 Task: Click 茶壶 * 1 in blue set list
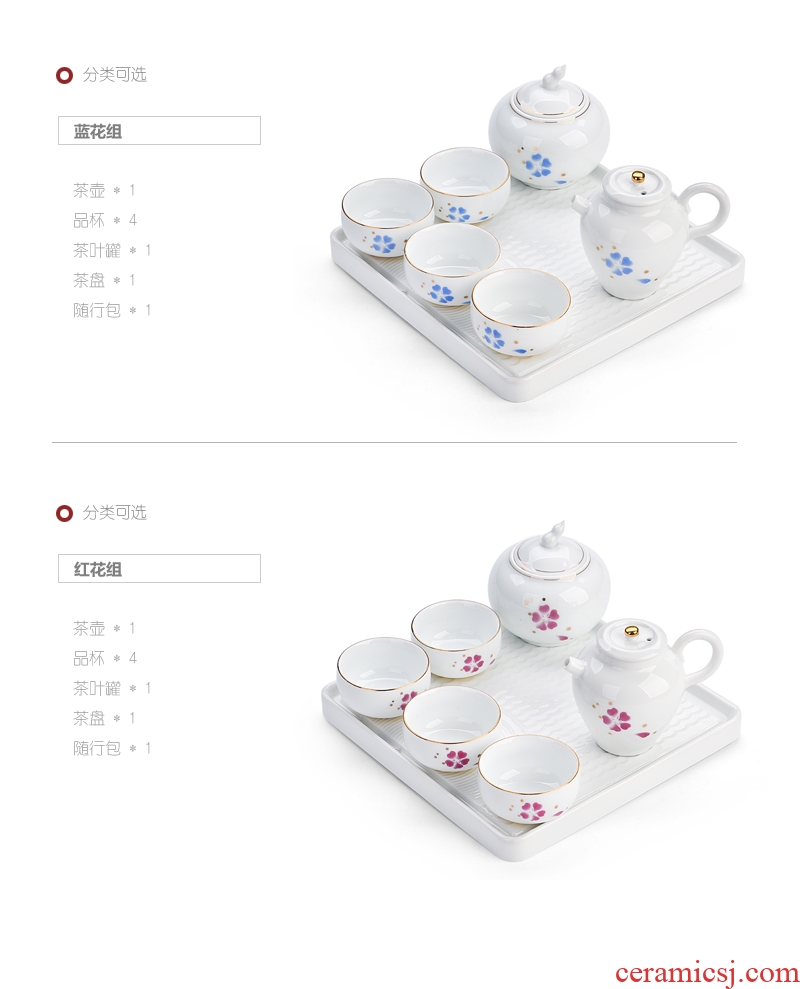pos(104,190)
